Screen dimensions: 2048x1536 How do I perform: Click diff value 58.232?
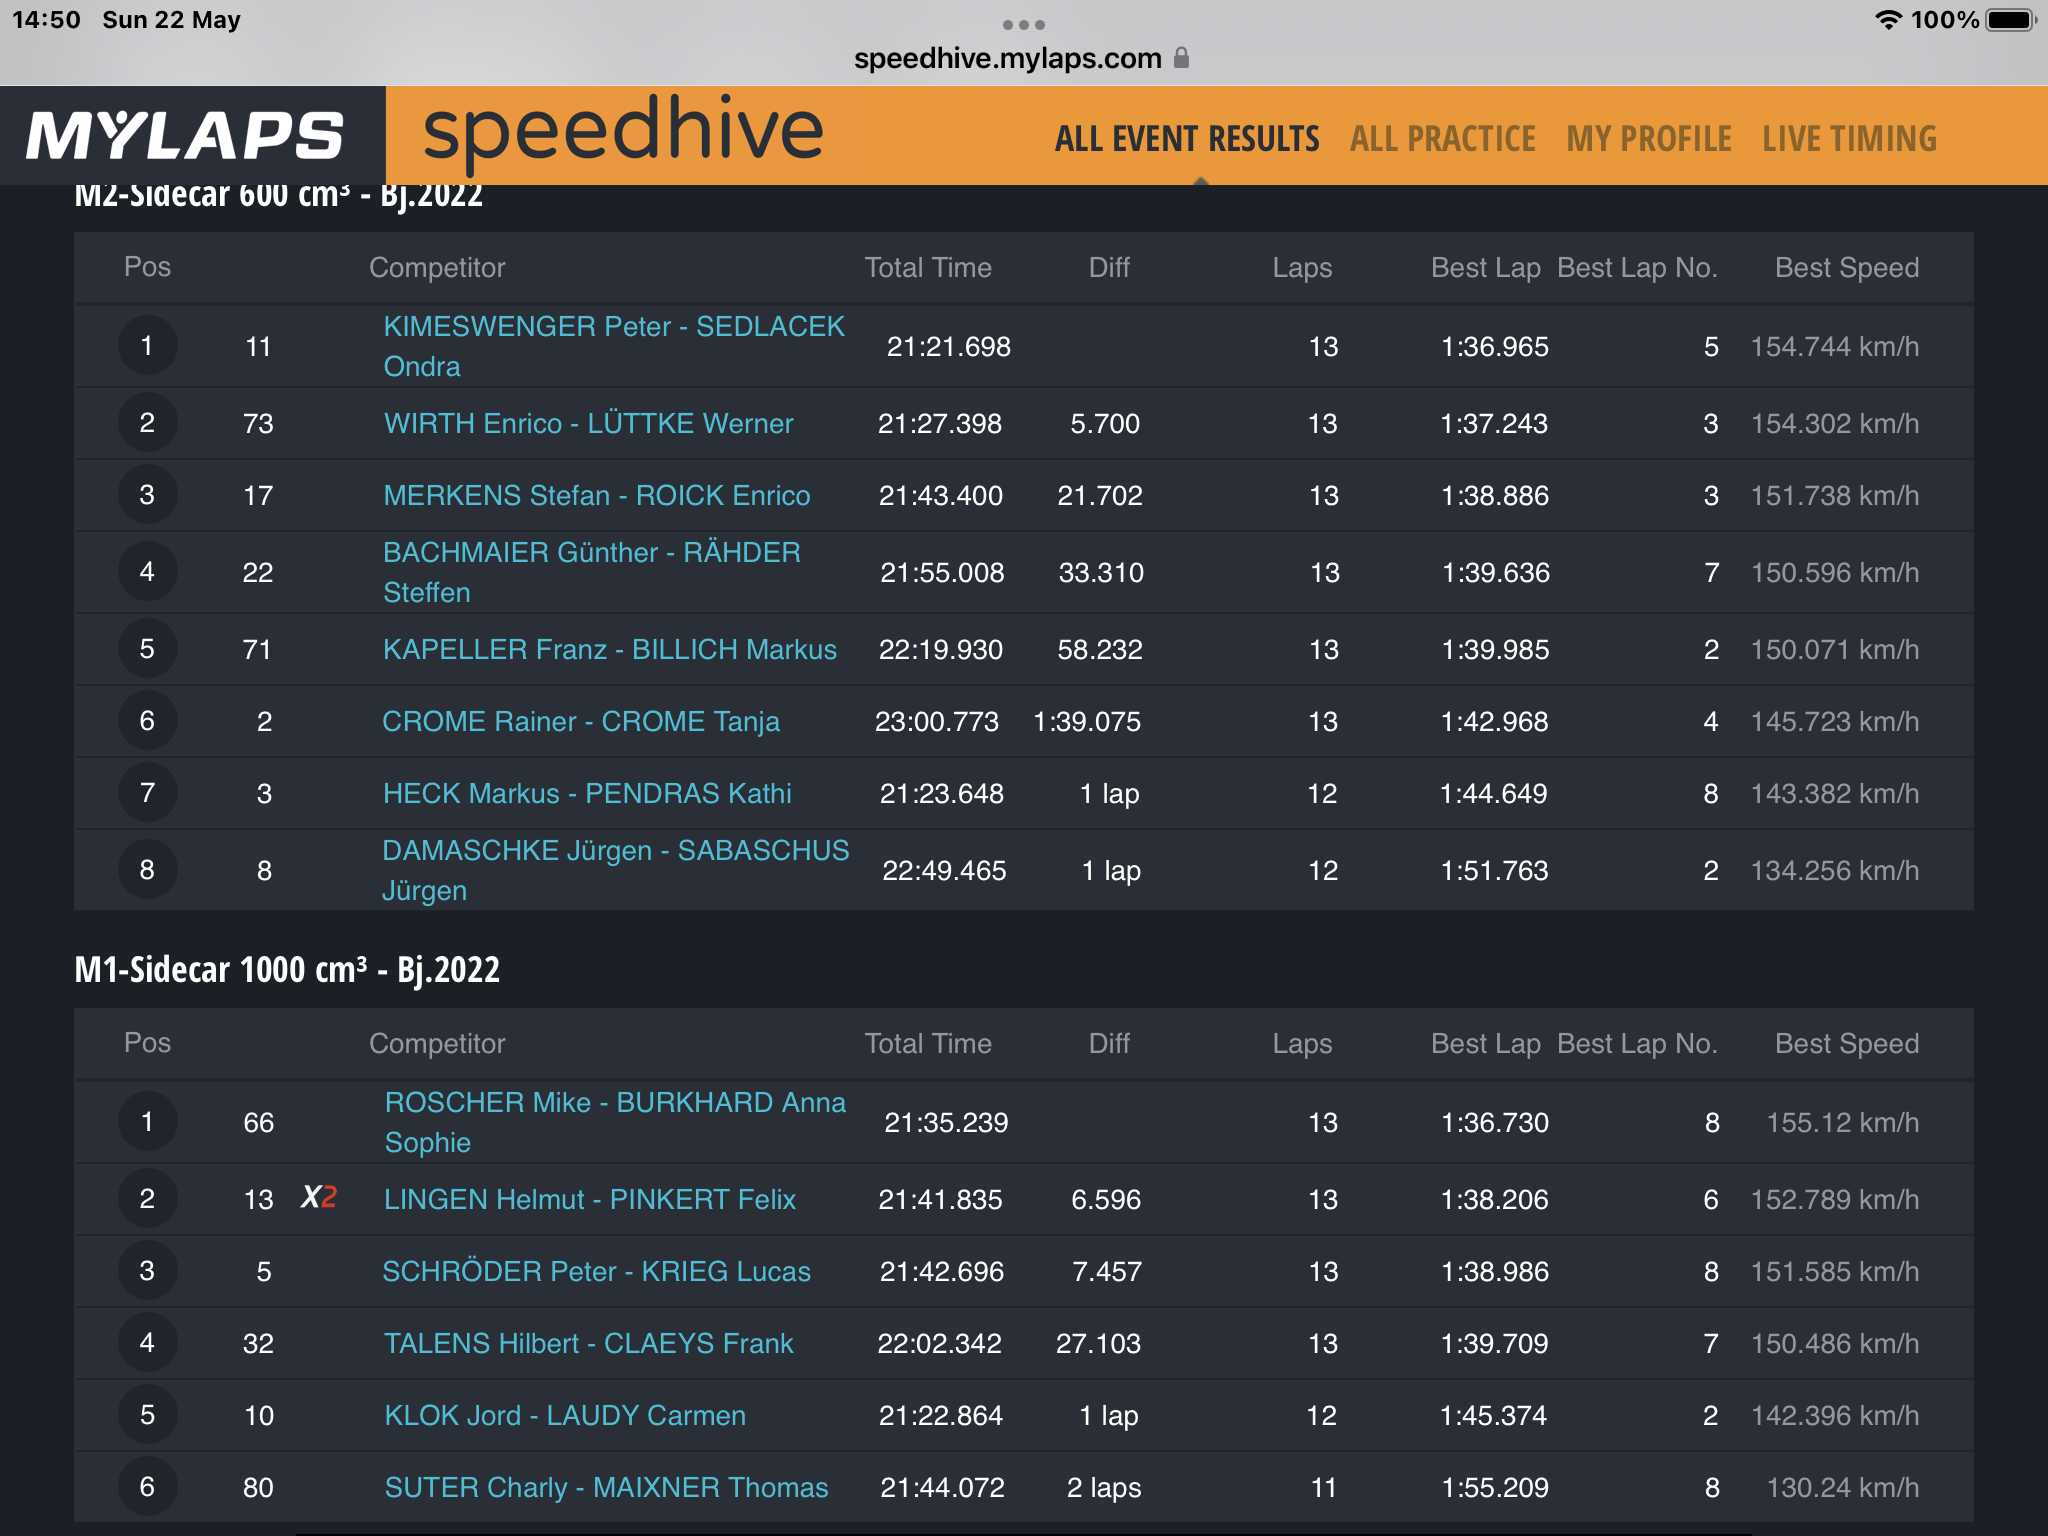click(x=1100, y=649)
